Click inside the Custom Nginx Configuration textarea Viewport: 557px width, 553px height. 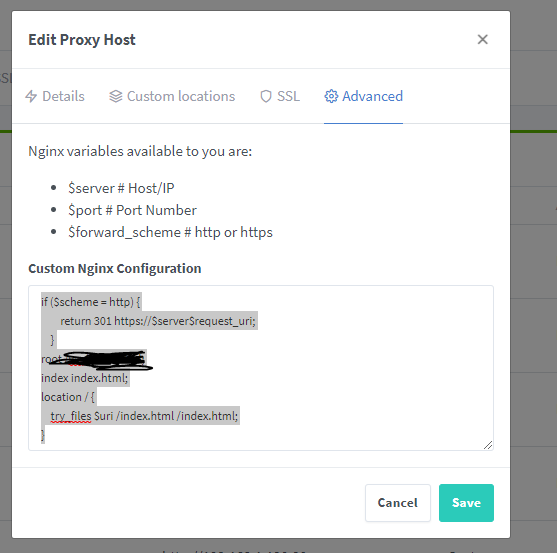261,368
